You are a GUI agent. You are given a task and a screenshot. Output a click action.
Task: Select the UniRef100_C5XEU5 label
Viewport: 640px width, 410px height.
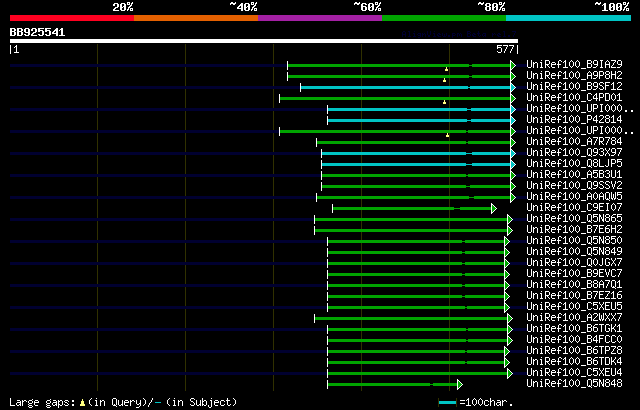574,307
